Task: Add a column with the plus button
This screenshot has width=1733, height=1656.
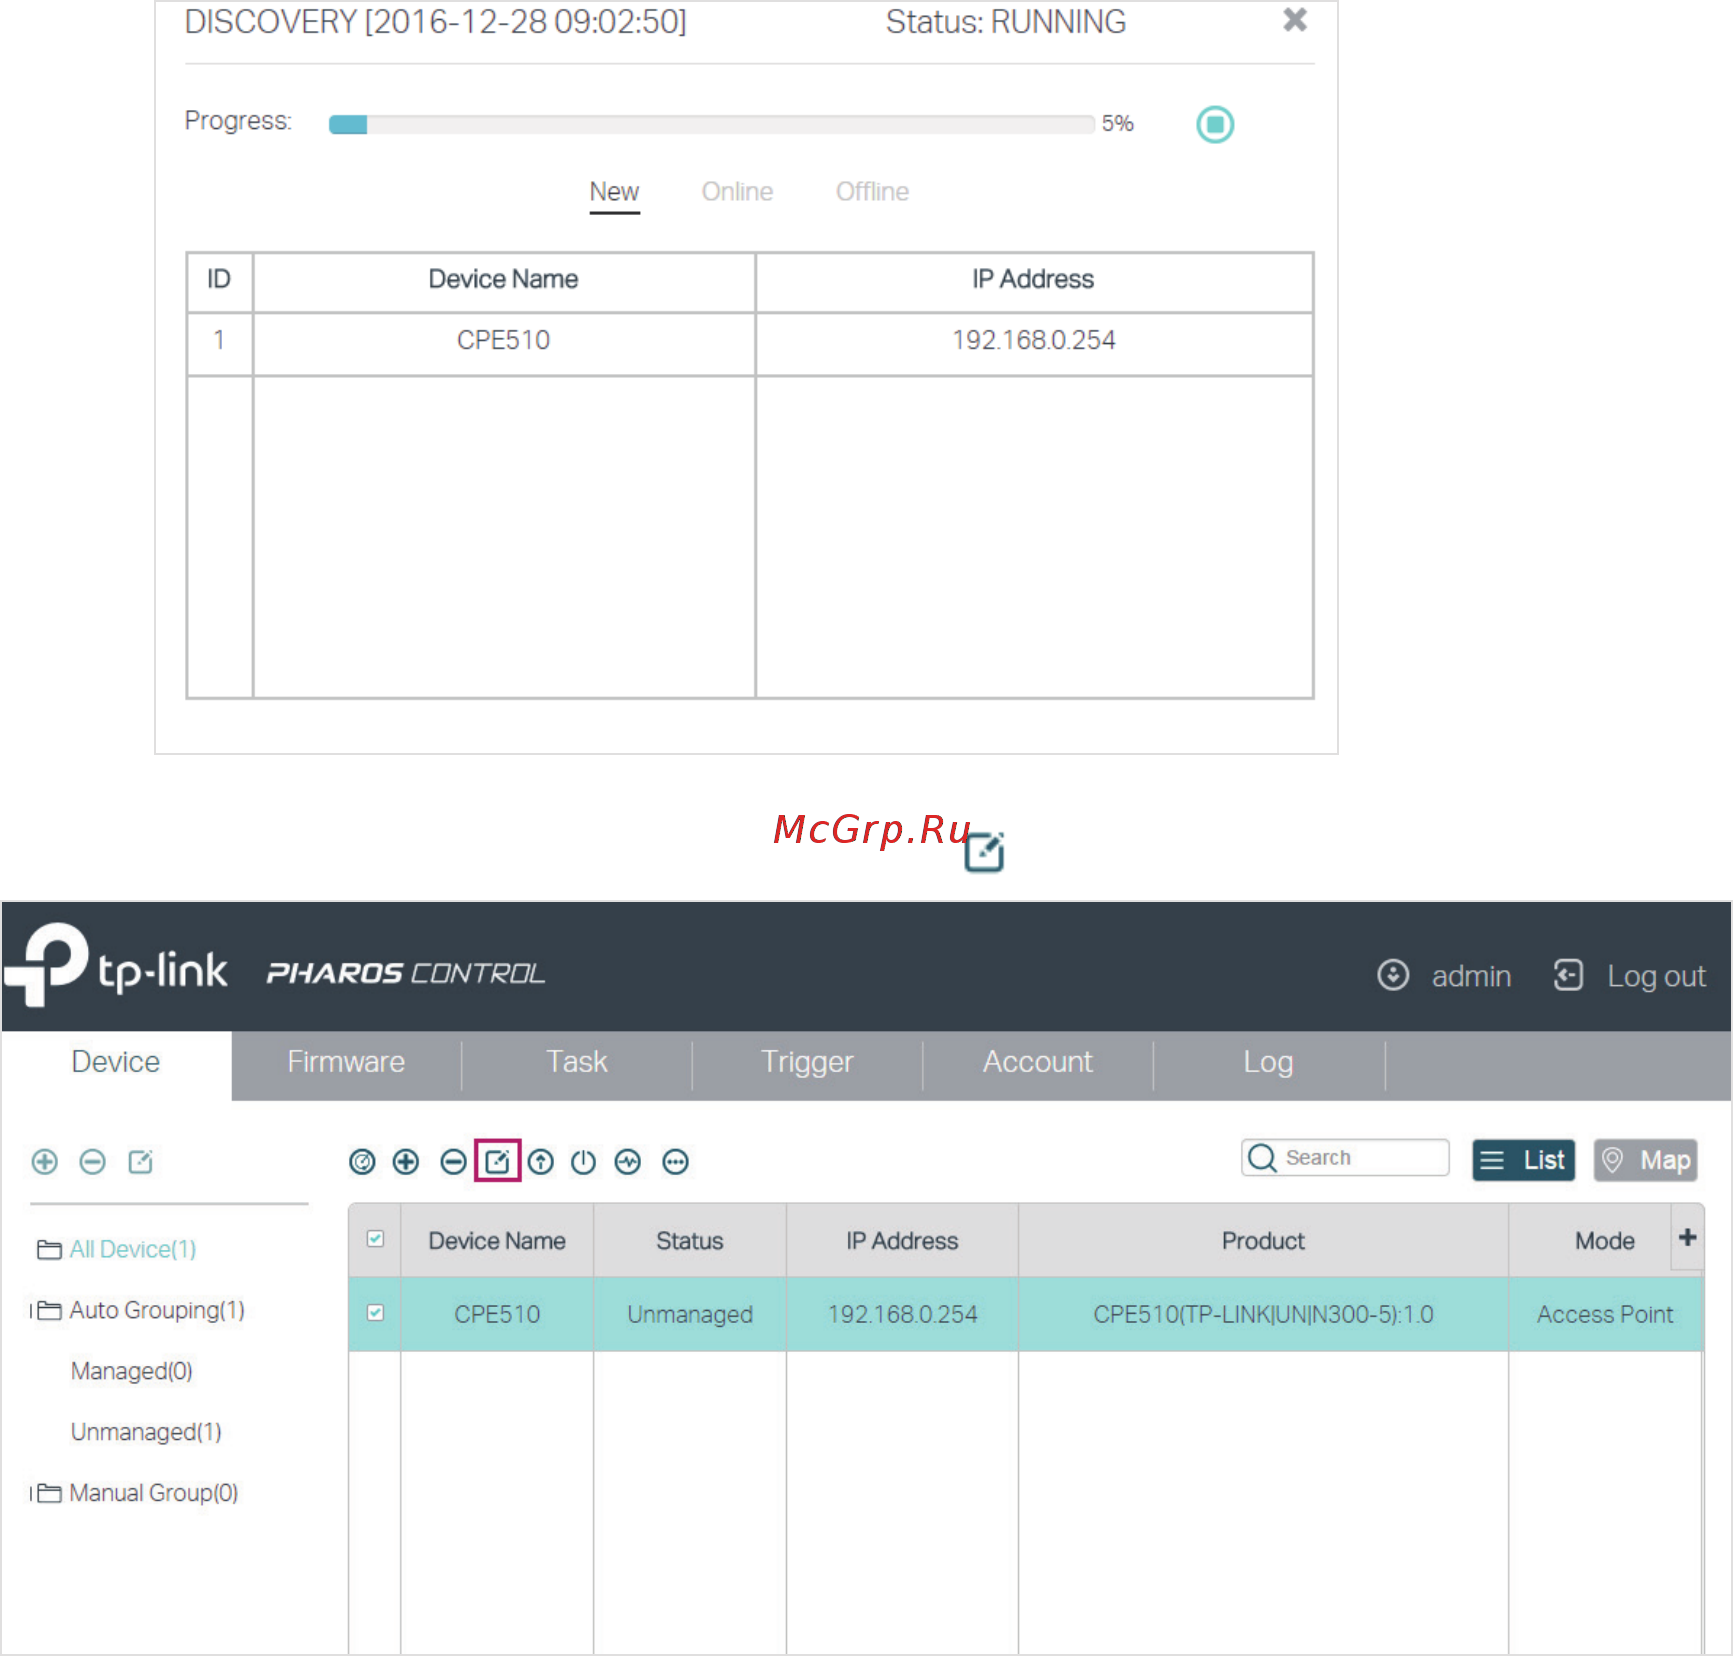Action: point(1688,1238)
